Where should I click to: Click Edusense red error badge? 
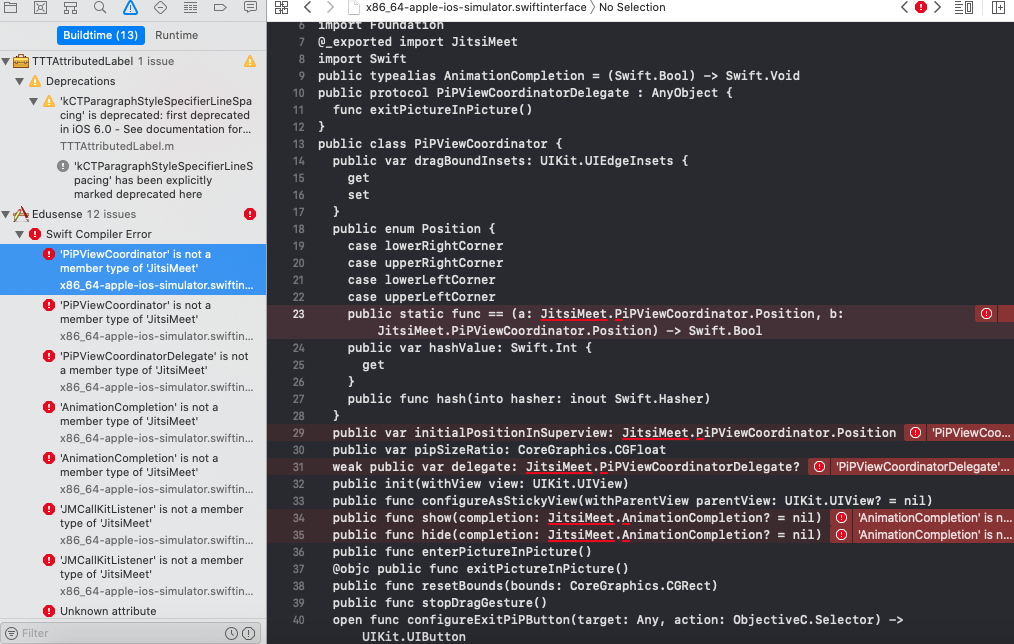click(x=250, y=214)
